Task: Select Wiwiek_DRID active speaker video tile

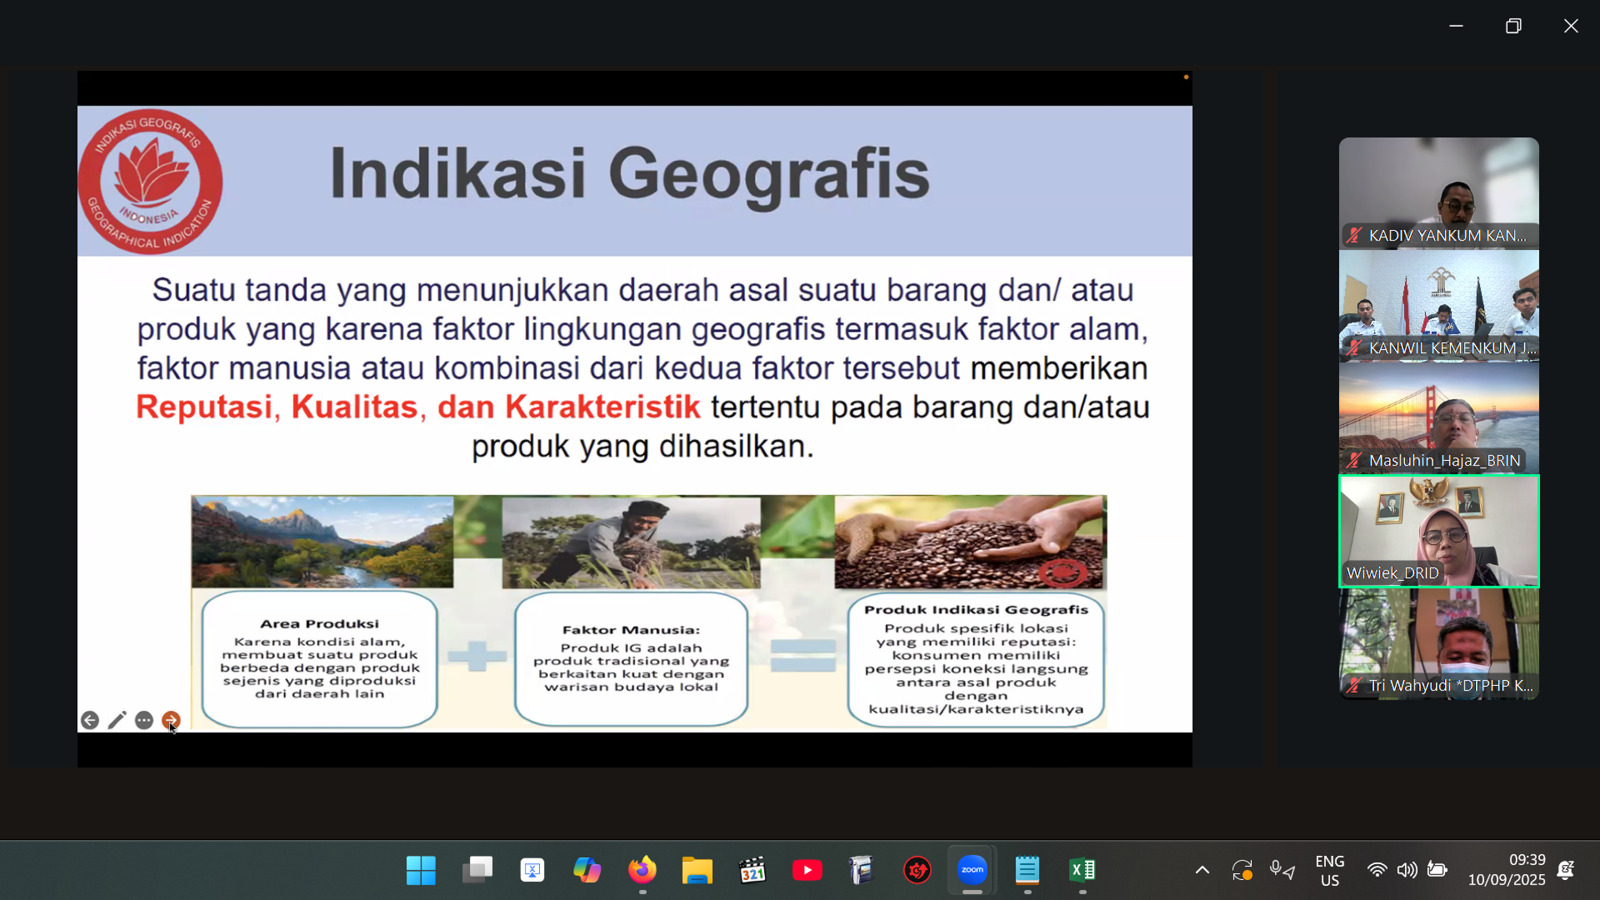Action: [x=1438, y=530]
